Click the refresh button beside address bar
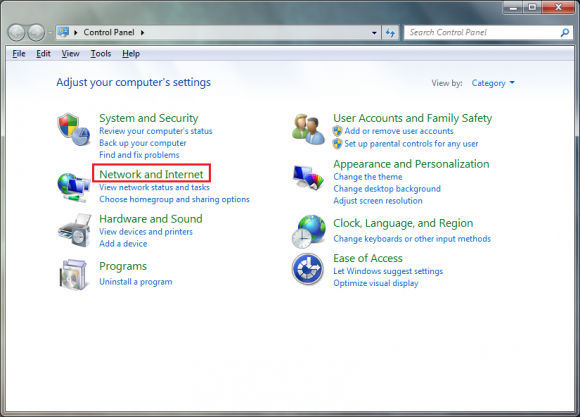Screen dimensions: 580x417 tap(390, 33)
